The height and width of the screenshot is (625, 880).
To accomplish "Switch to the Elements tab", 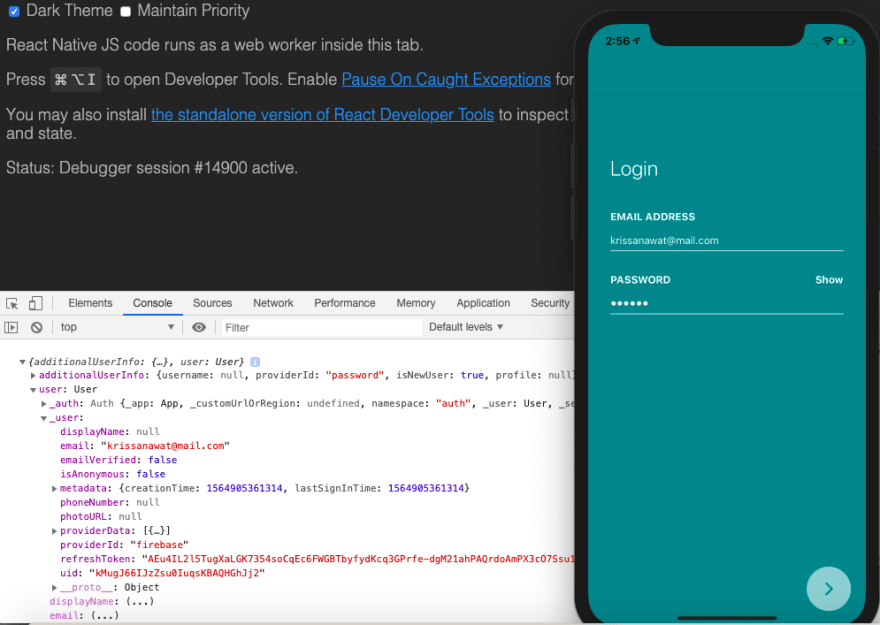I will [x=90, y=303].
